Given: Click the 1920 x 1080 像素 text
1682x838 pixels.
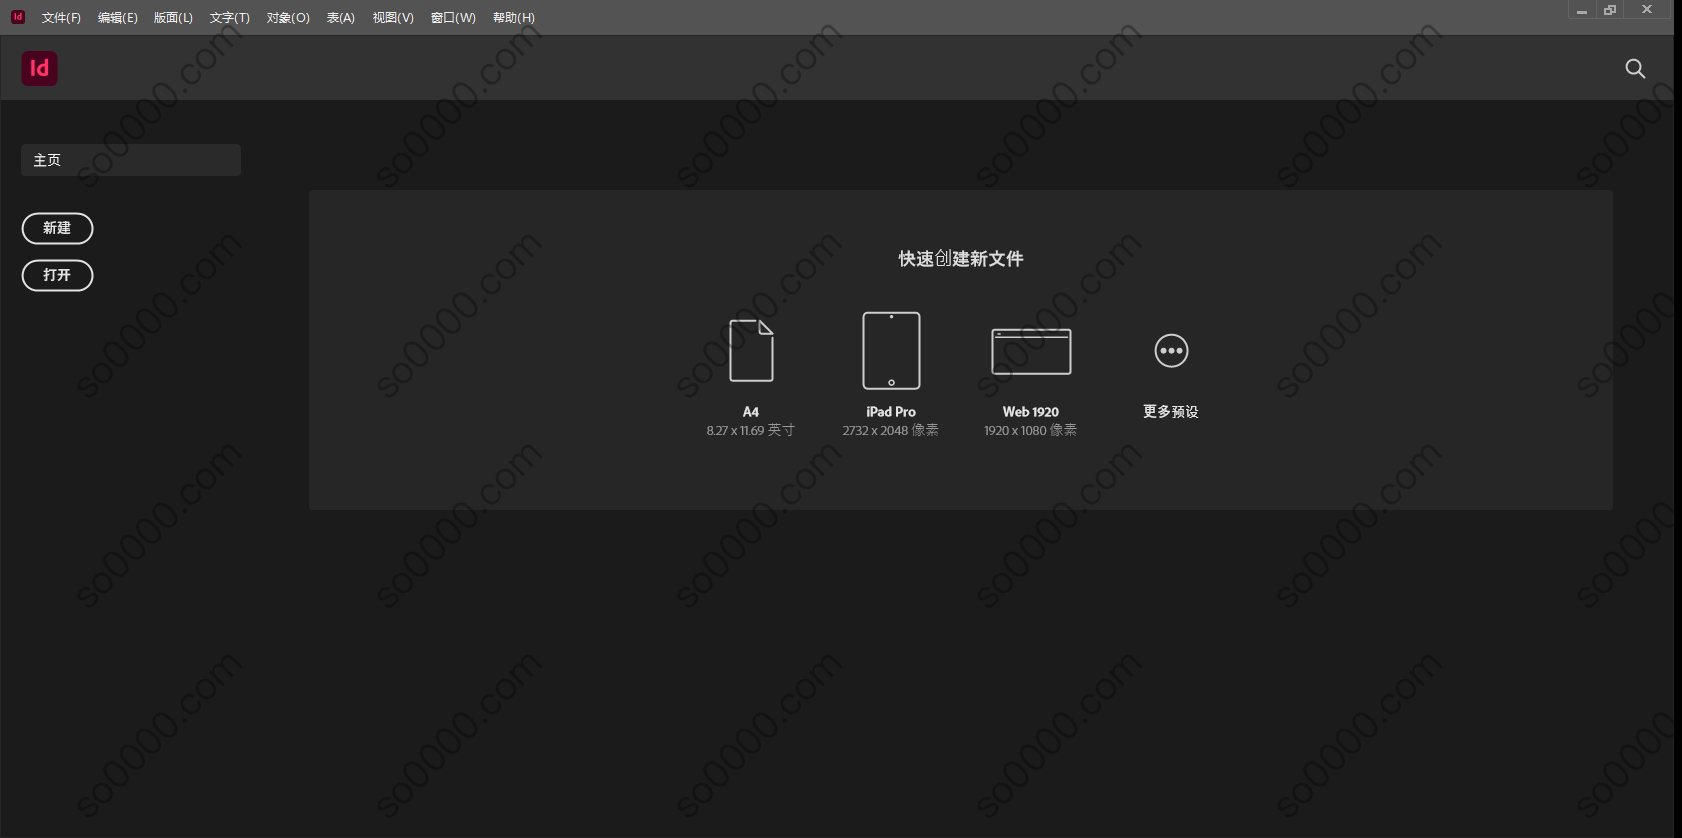Looking at the screenshot, I should [1031, 431].
